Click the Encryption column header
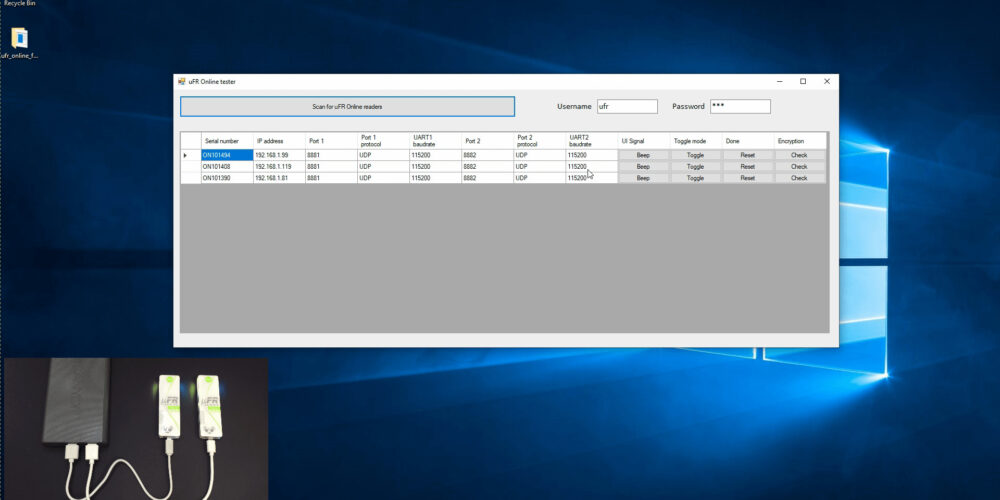 pyautogui.click(x=800, y=141)
